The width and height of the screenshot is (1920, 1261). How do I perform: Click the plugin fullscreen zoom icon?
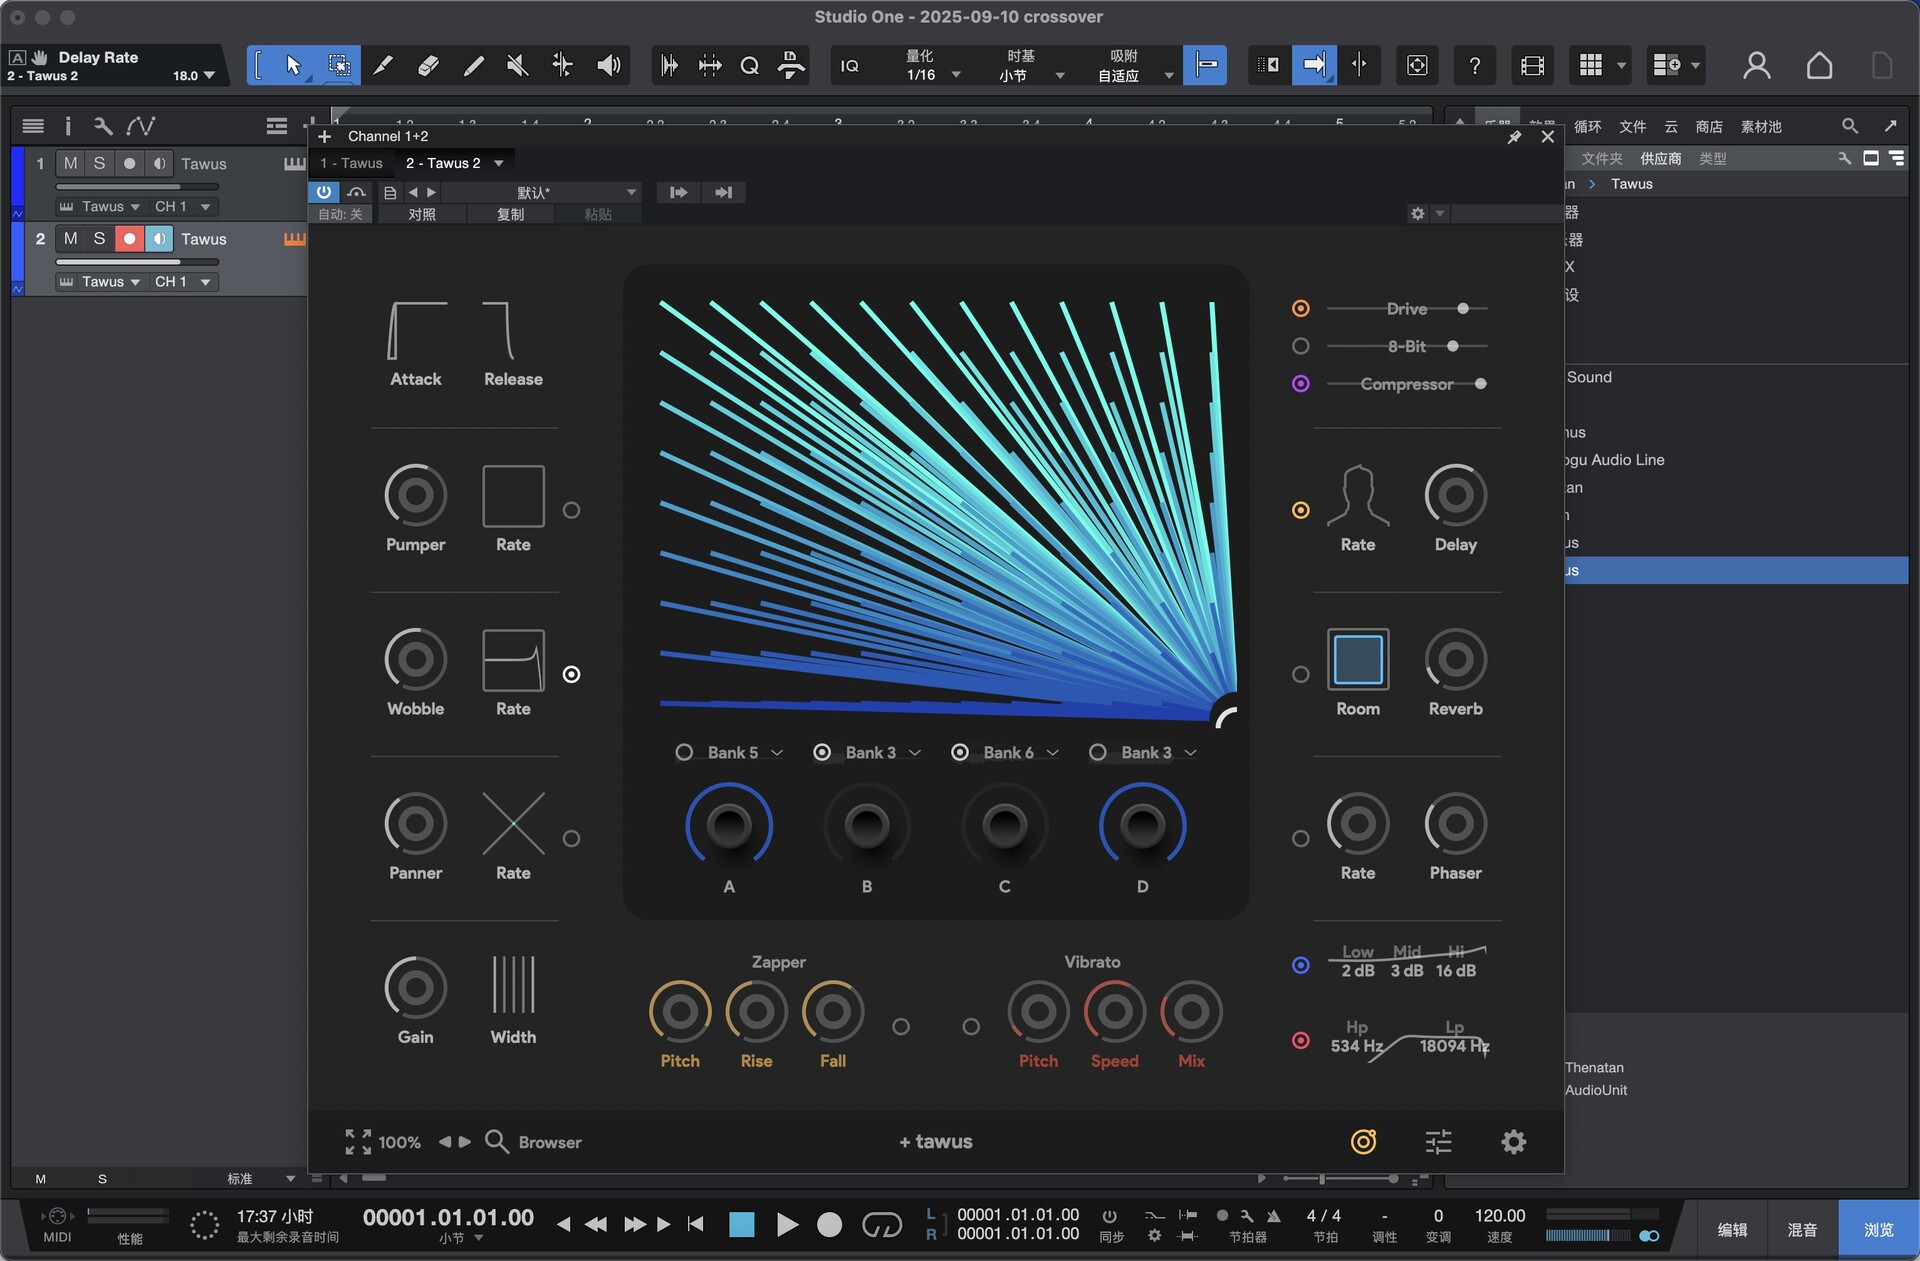coord(357,1142)
